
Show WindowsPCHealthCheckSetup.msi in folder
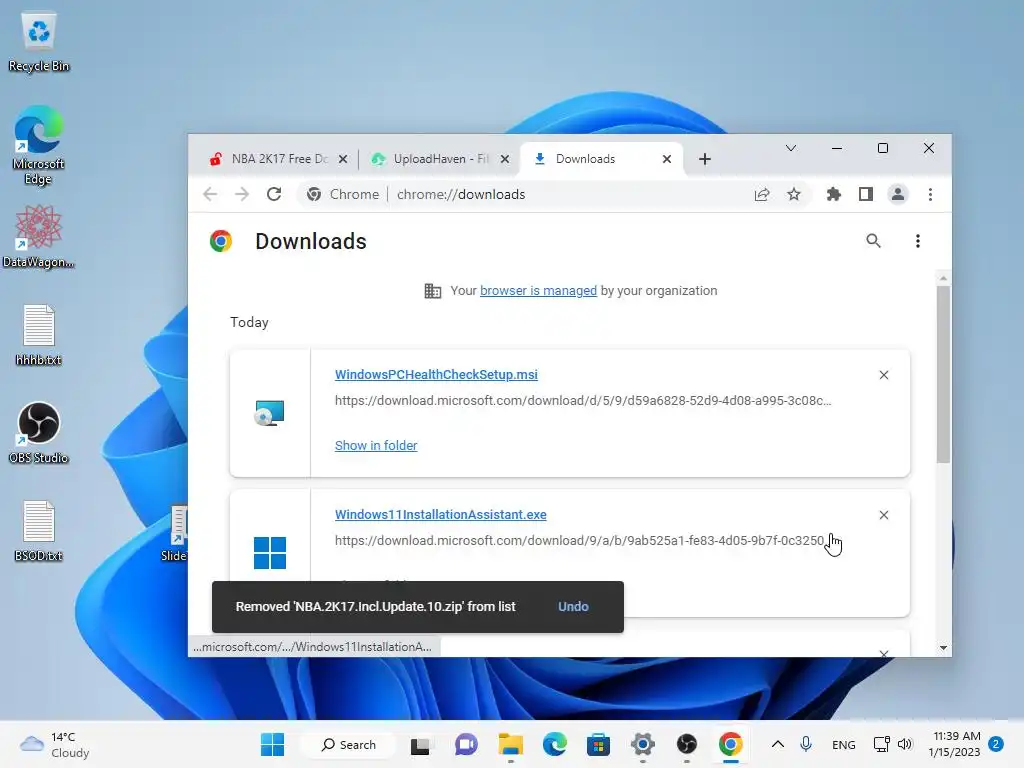tap(376, 445)
